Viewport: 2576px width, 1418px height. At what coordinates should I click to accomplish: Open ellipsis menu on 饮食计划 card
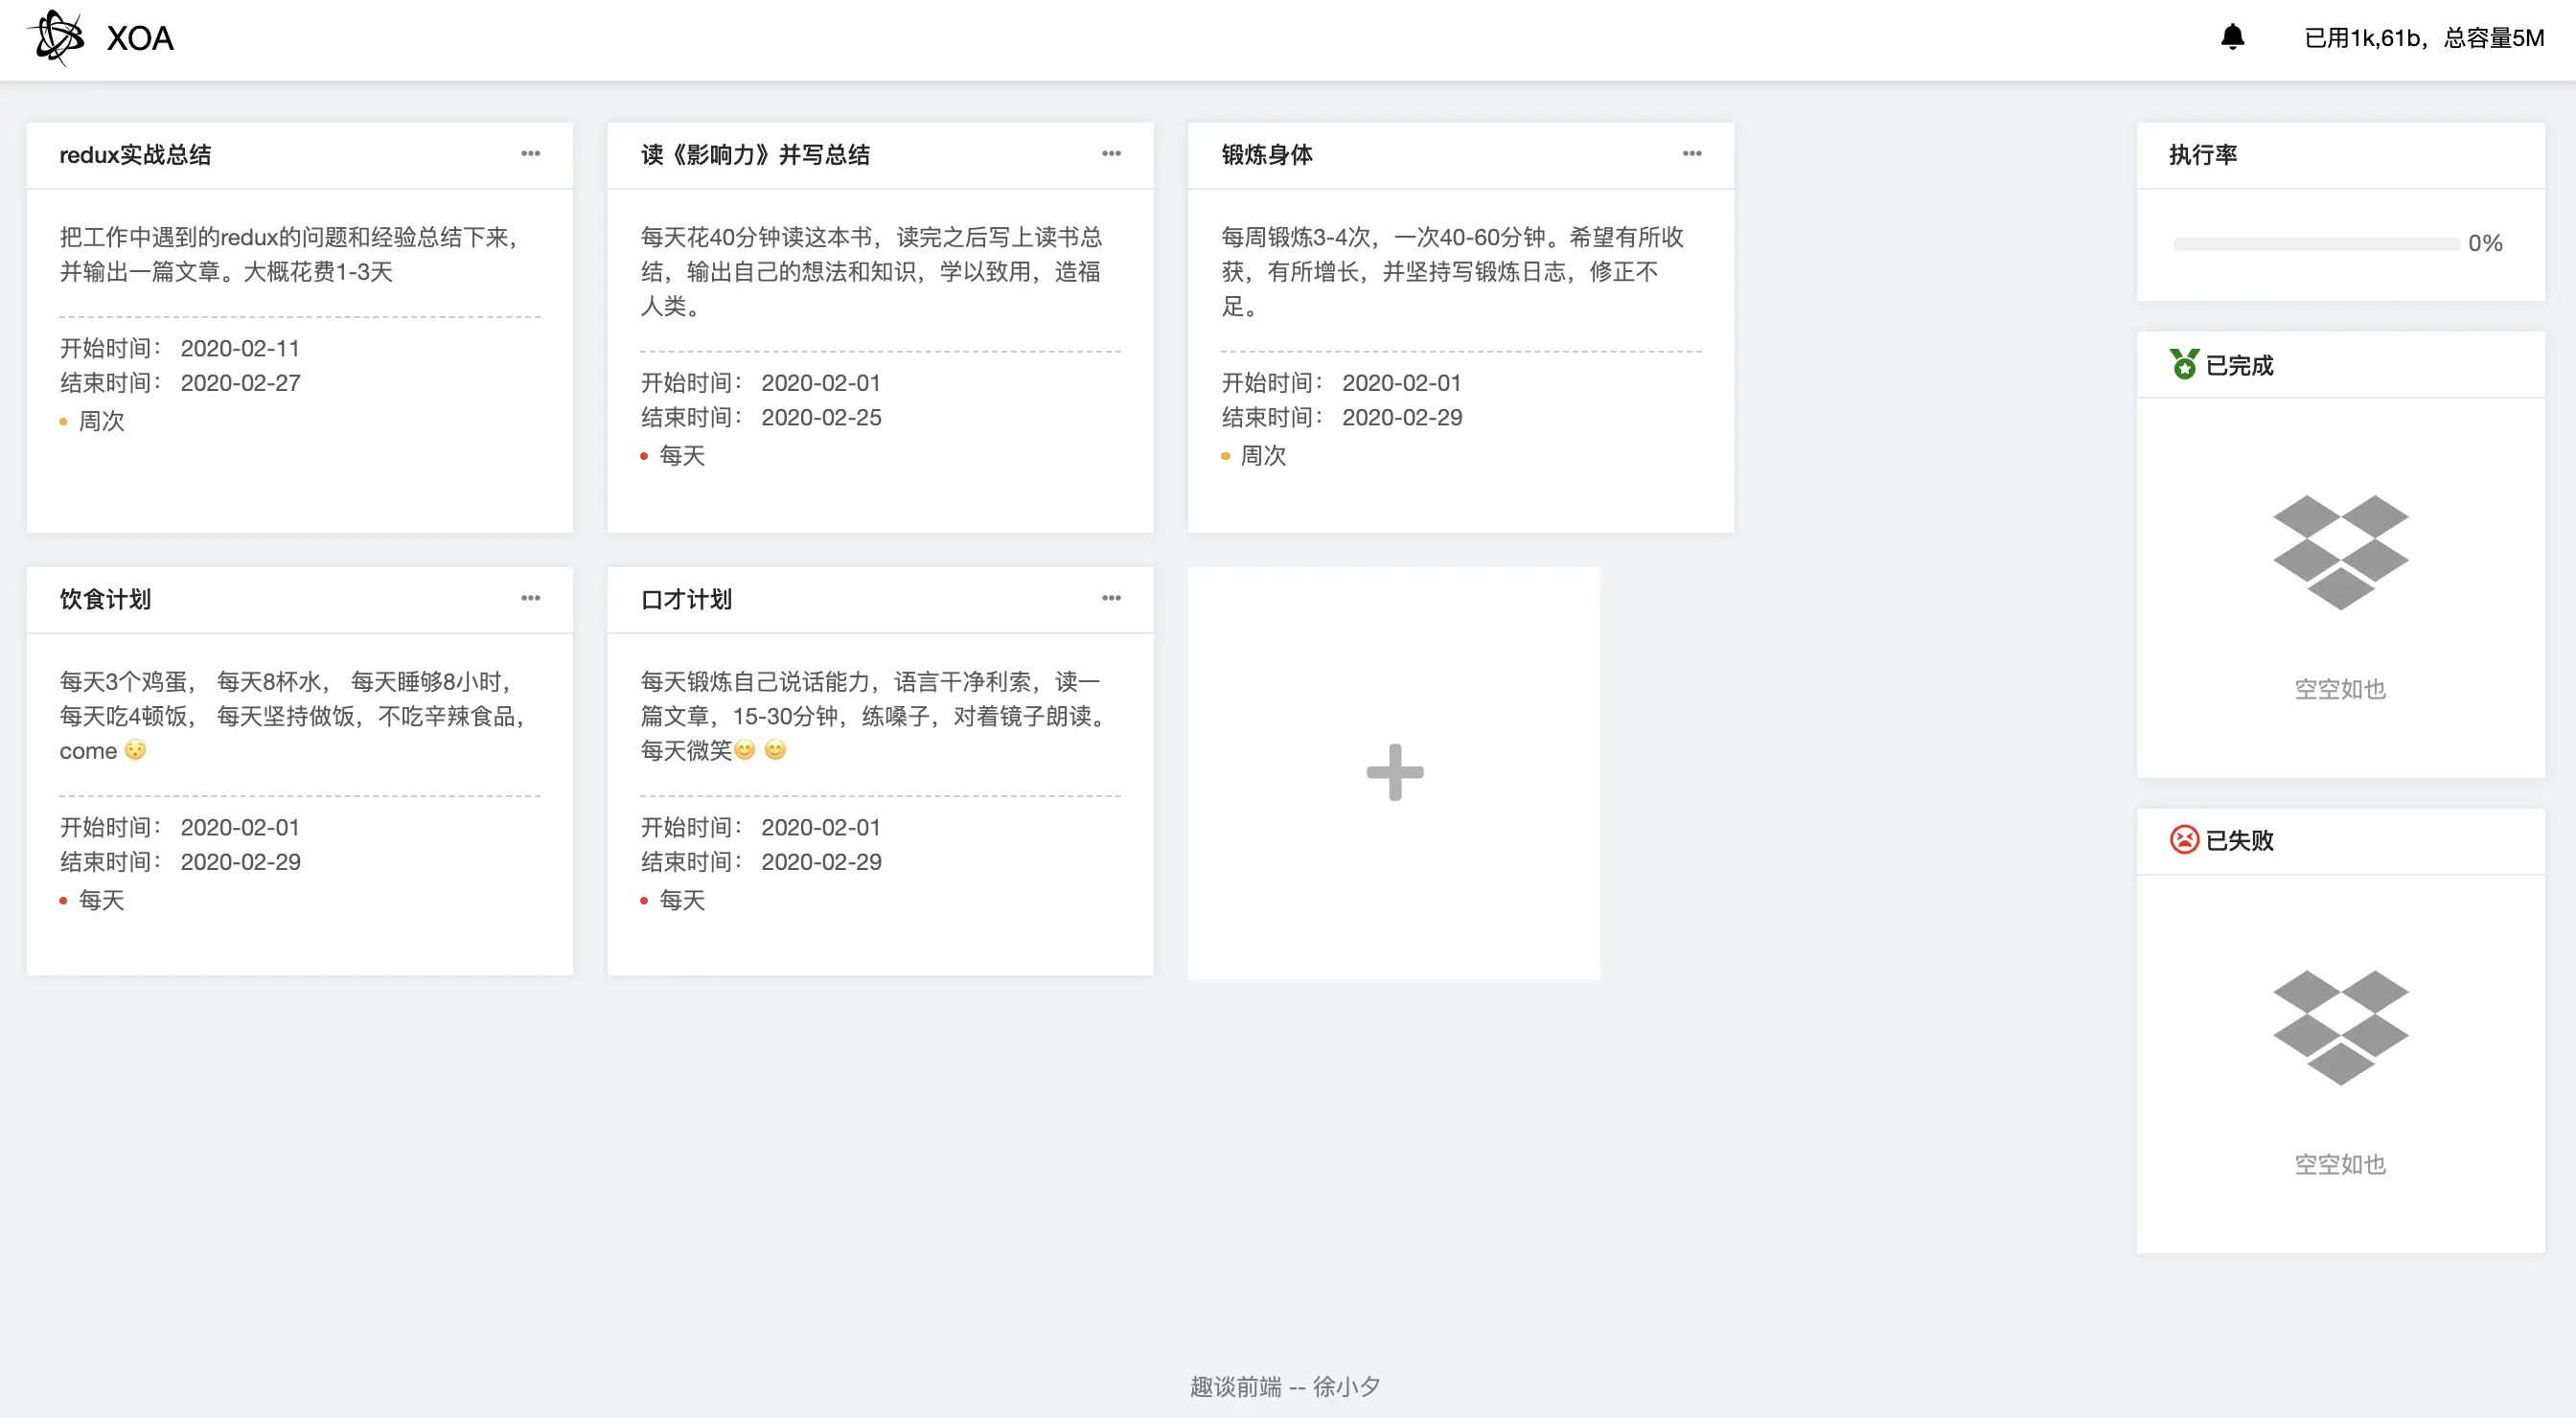531,598
